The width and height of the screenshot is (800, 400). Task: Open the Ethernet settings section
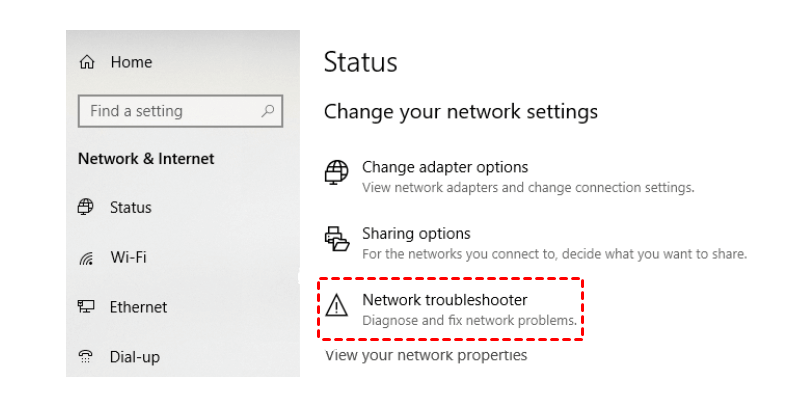[x=138, y=307]
